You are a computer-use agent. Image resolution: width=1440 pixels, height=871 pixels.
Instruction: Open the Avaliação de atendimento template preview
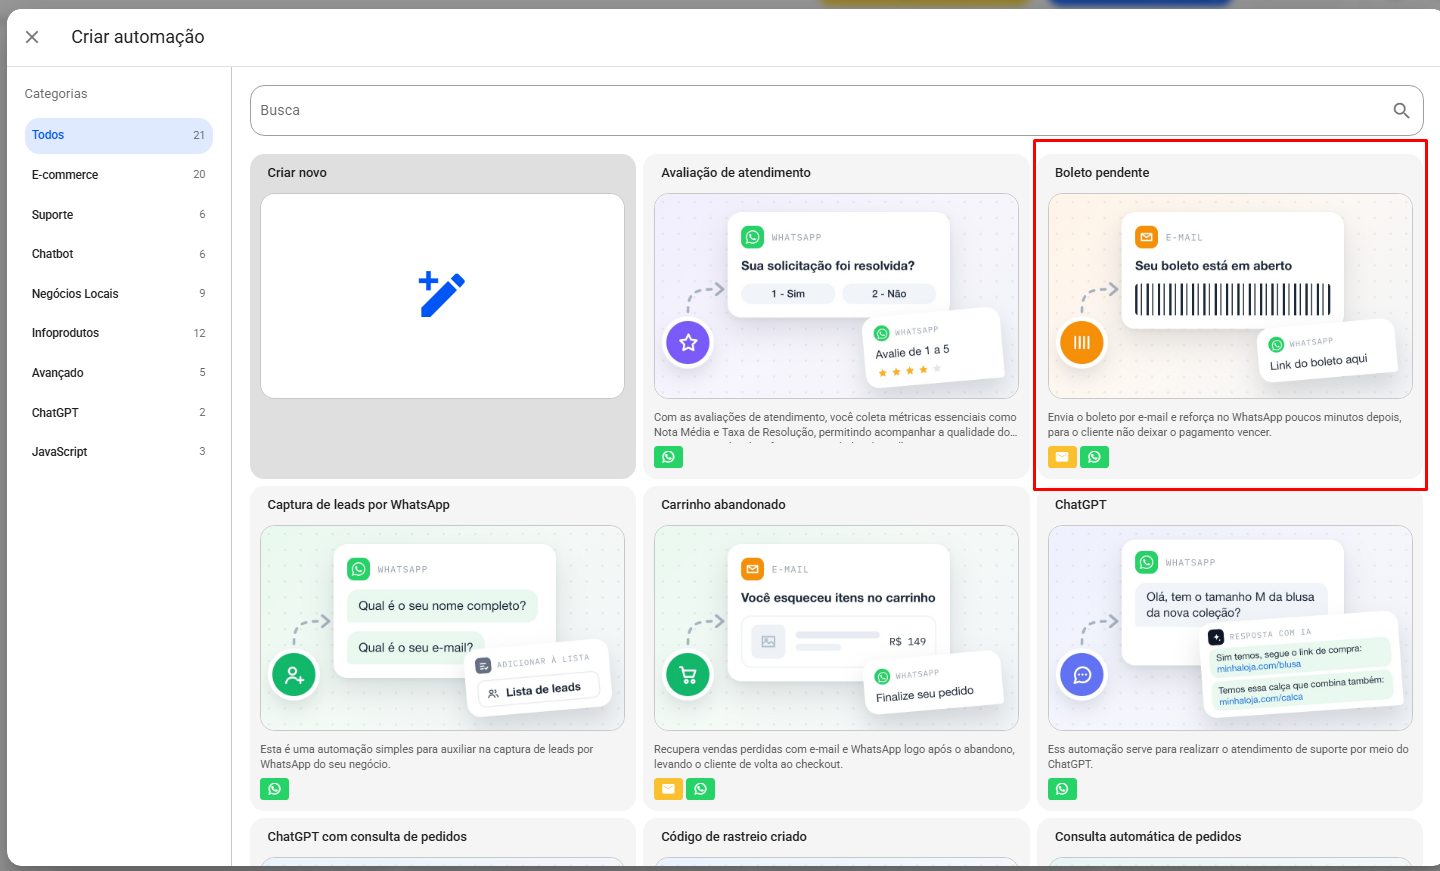click(836, 296)
